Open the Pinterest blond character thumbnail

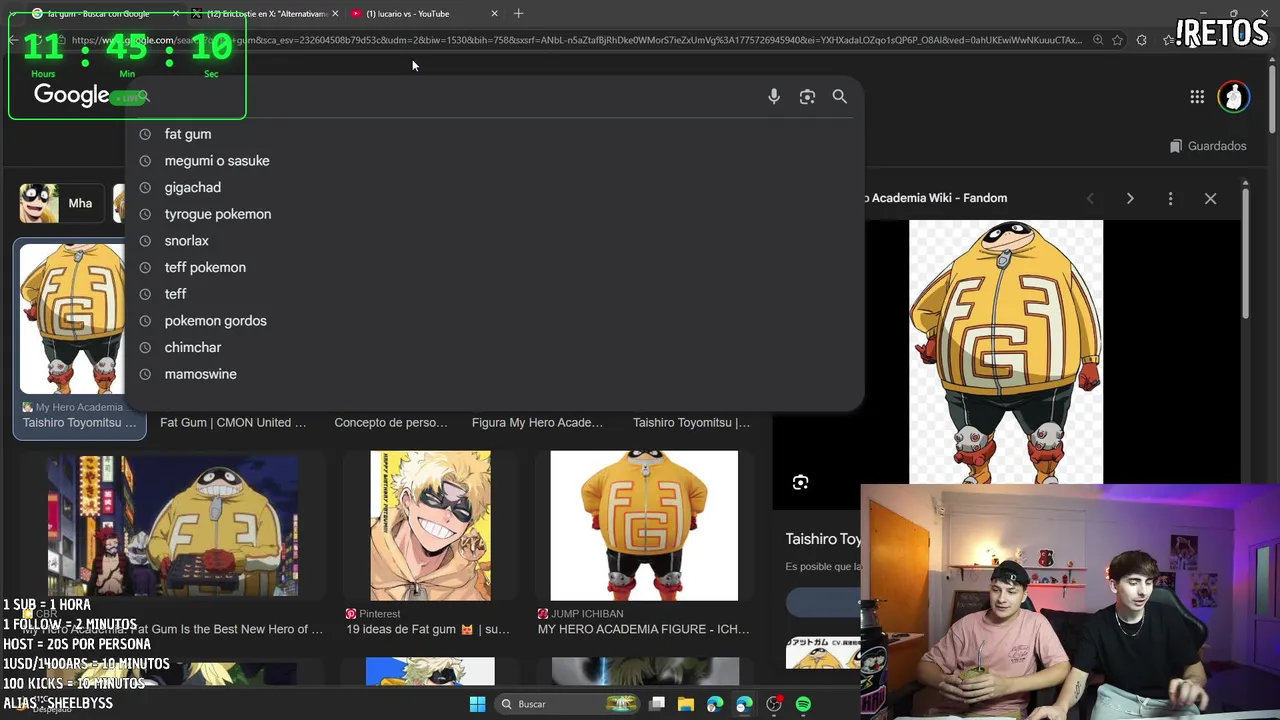430,526
